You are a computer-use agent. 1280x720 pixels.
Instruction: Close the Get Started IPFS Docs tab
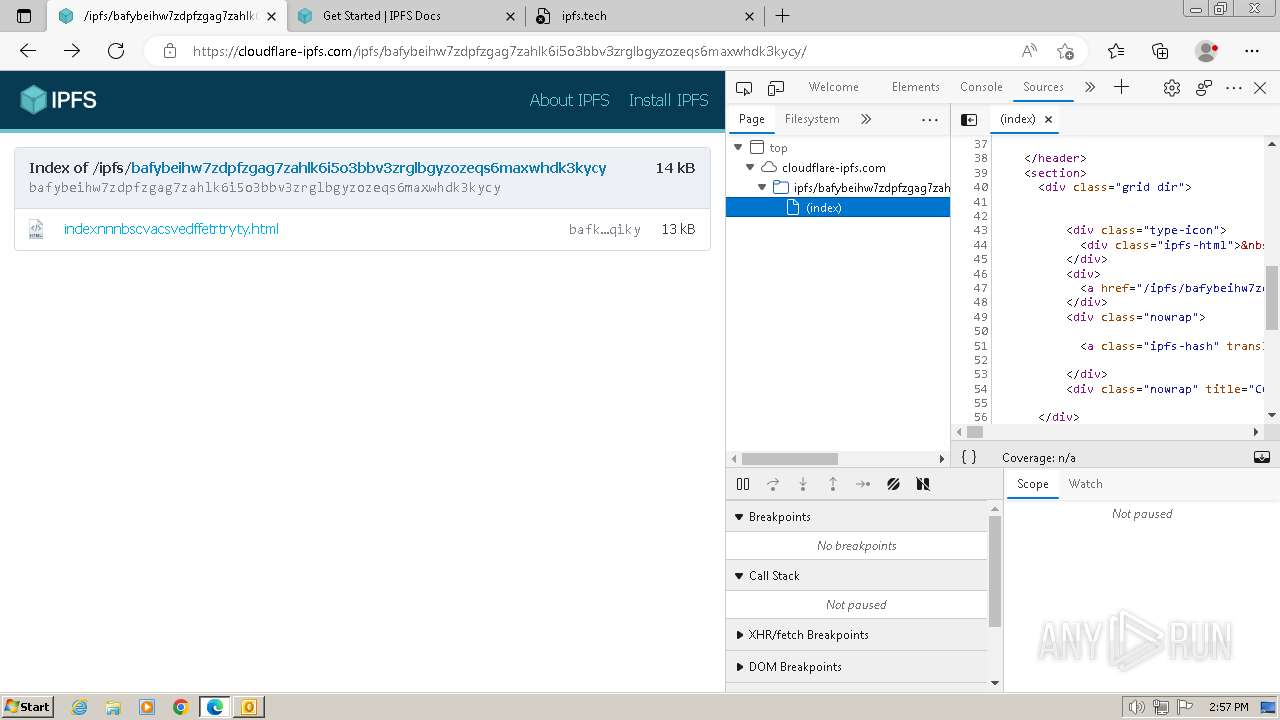[x=511, y=16]
